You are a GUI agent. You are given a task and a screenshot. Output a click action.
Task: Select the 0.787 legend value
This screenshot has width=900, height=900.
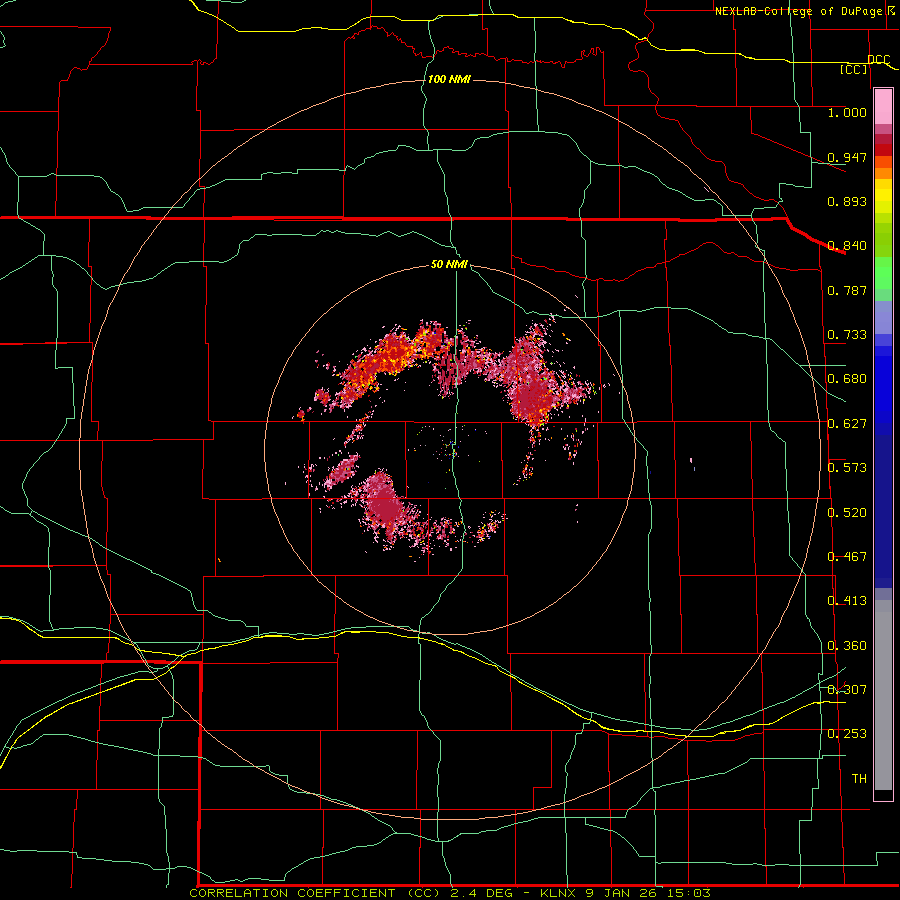847,290
